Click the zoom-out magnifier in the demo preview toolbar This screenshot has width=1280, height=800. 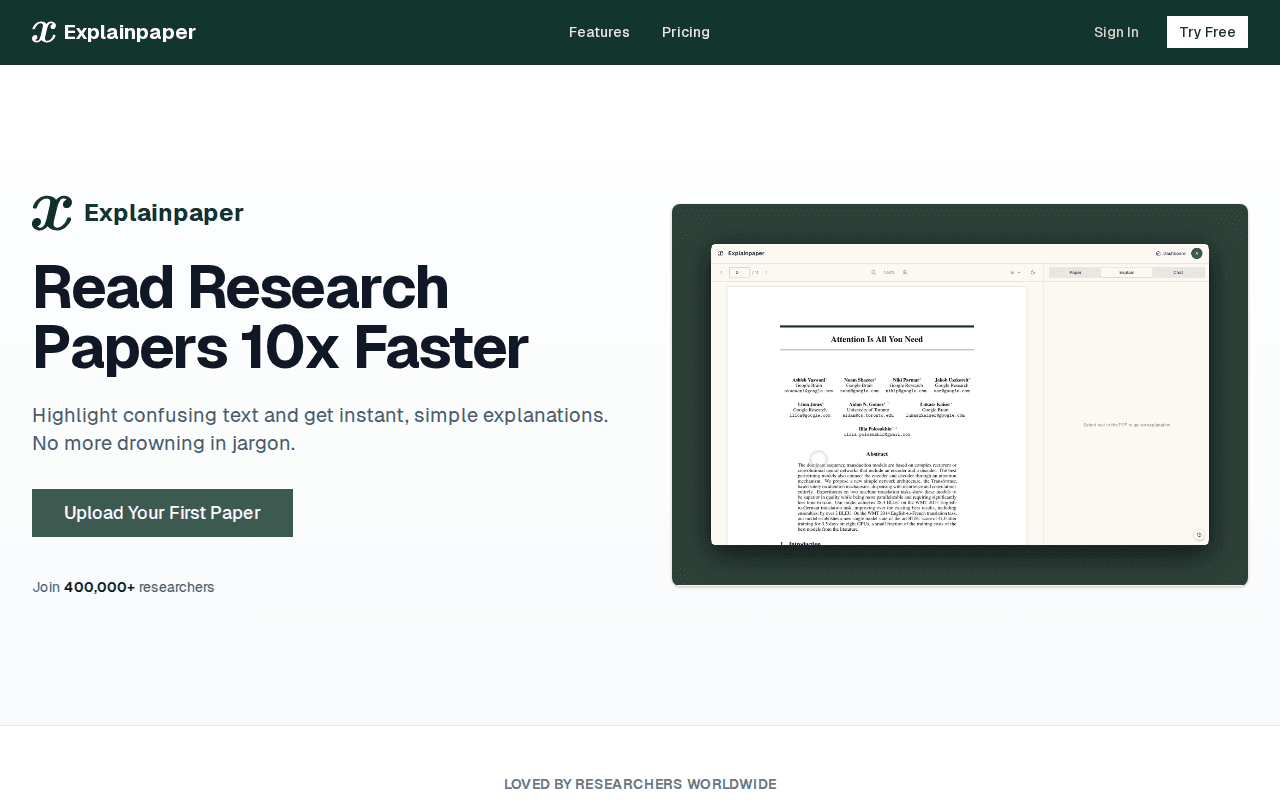(873, 272)
